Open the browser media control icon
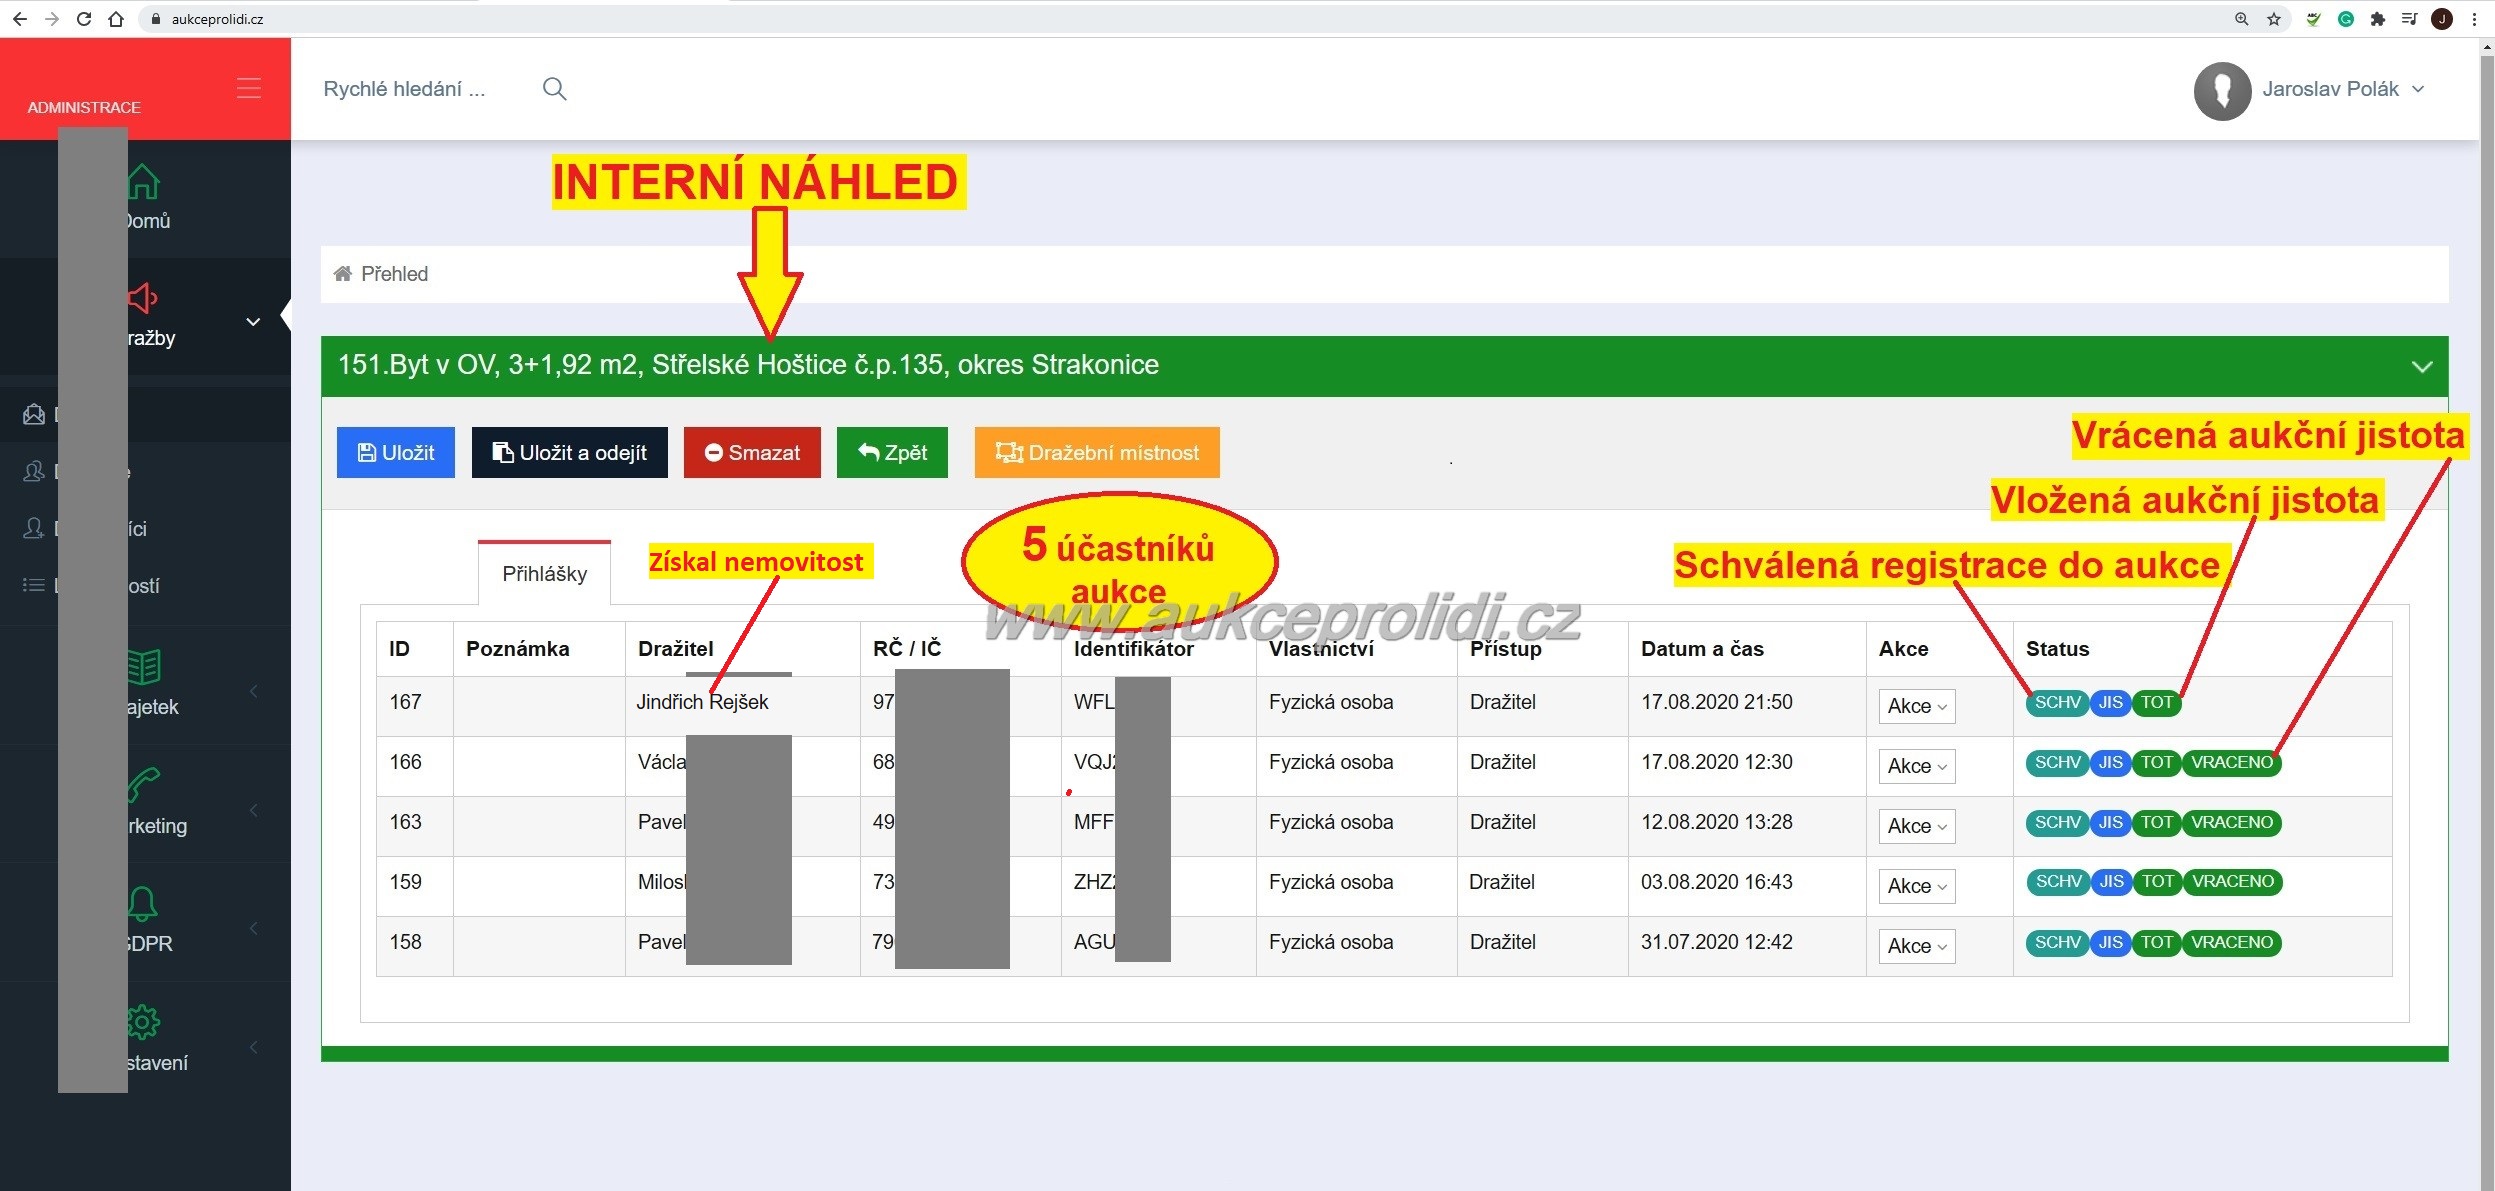Viewport: 2495px width, 1191px height. tap(2410, 19)
